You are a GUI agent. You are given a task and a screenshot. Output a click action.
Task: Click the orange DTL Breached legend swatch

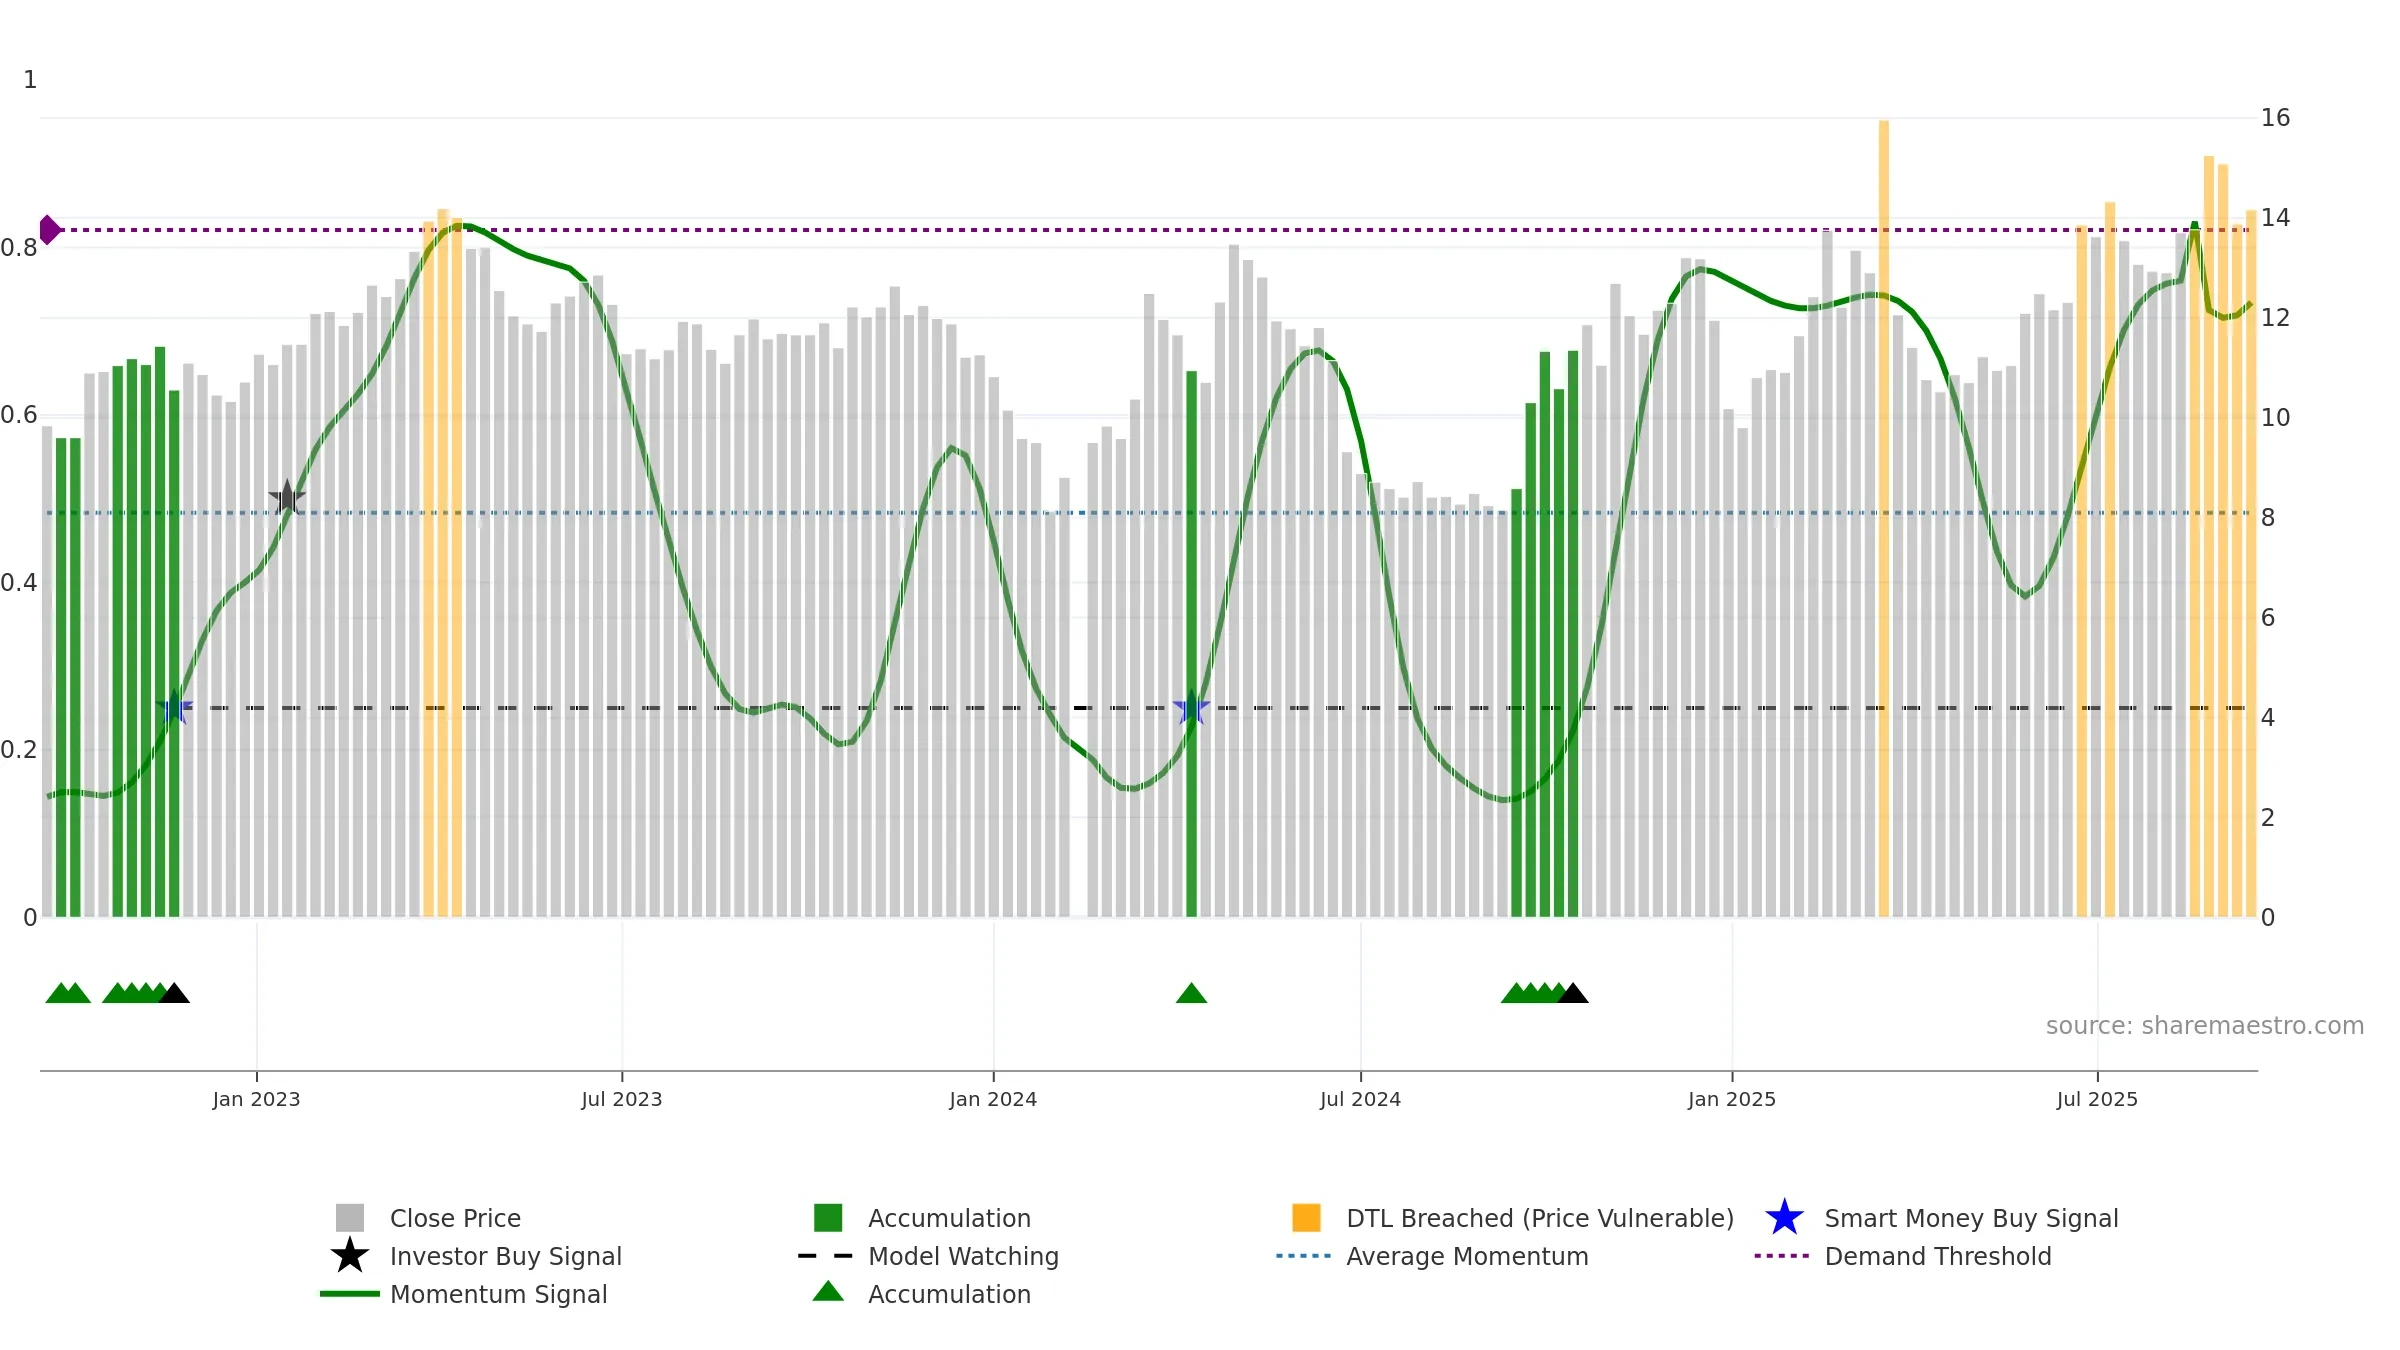pos(1306,1218)
